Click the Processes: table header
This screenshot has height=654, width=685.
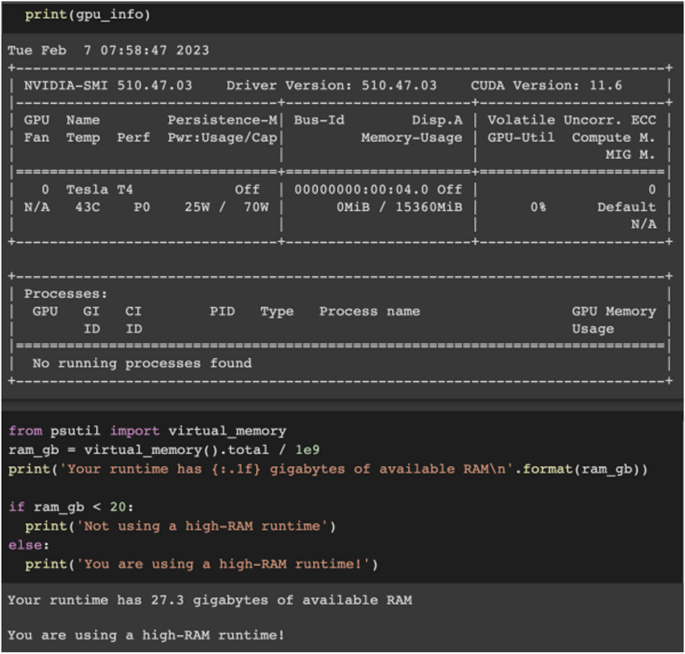(66, 294)
